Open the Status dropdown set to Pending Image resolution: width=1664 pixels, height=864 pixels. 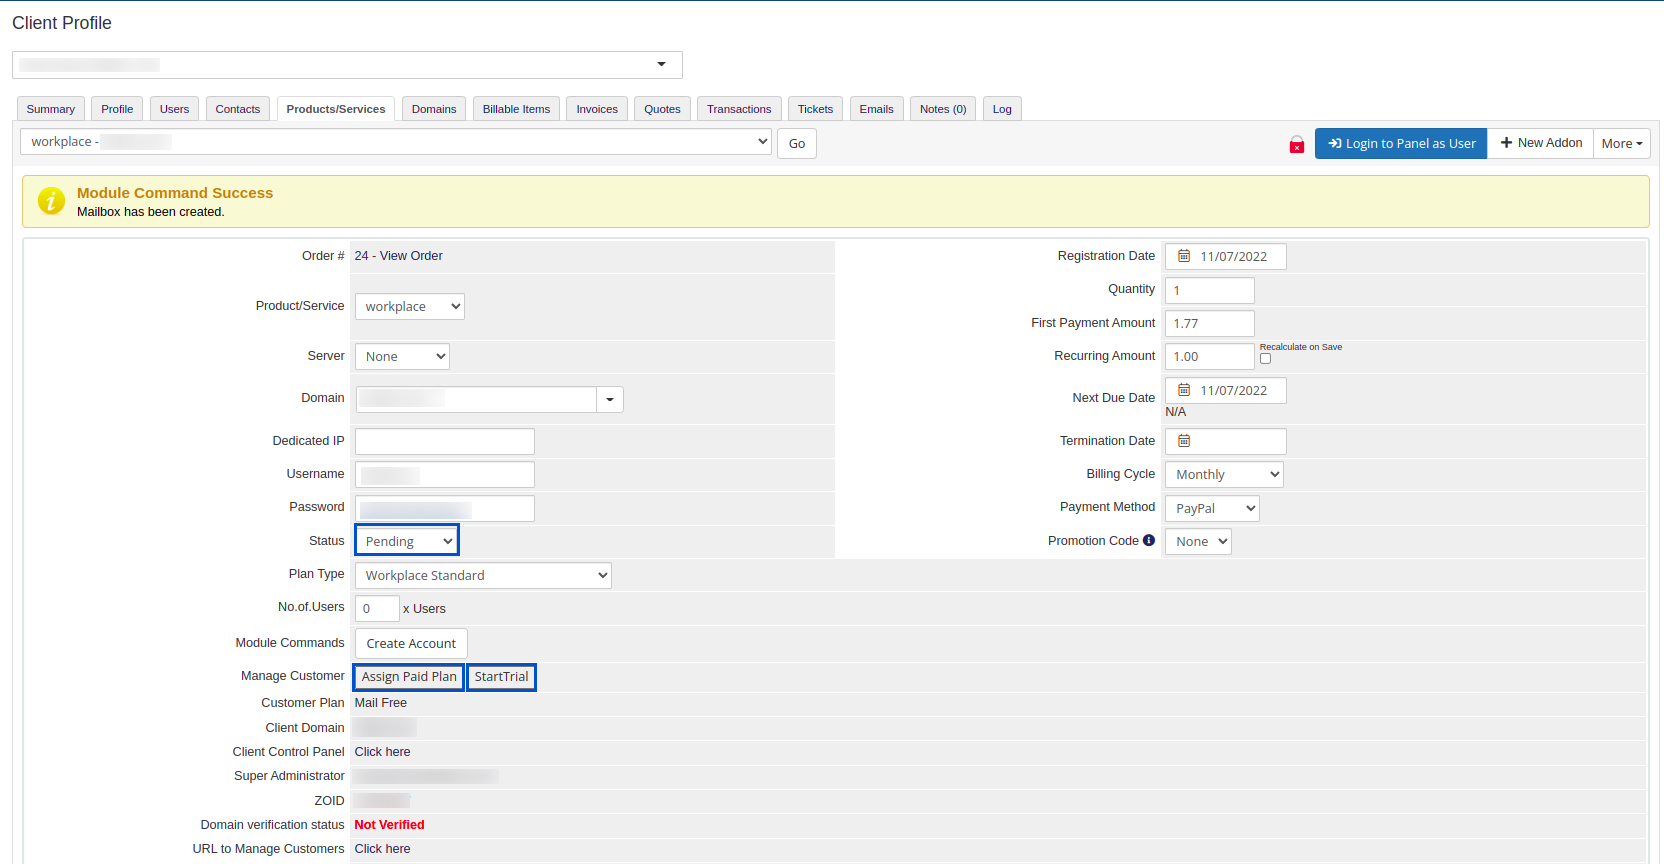tap(407, 541)
